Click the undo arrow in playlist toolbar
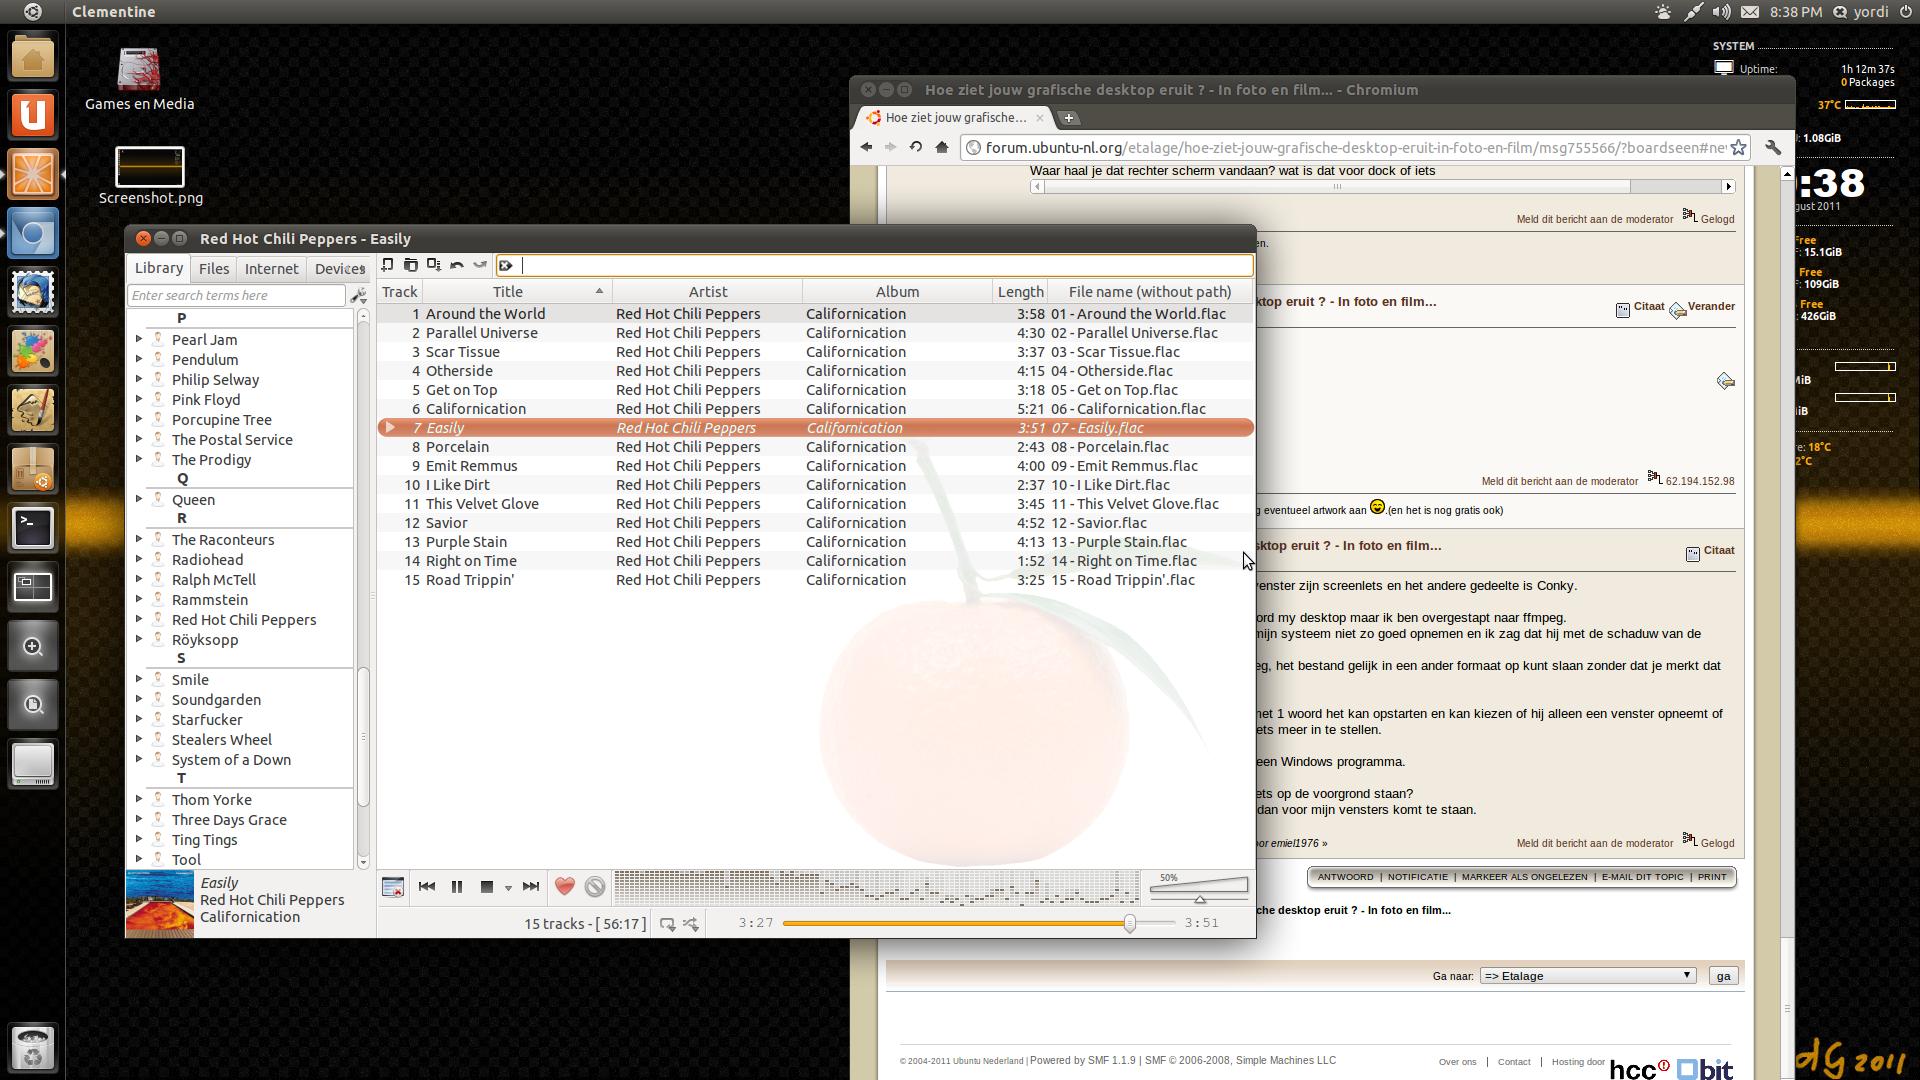 457,265
